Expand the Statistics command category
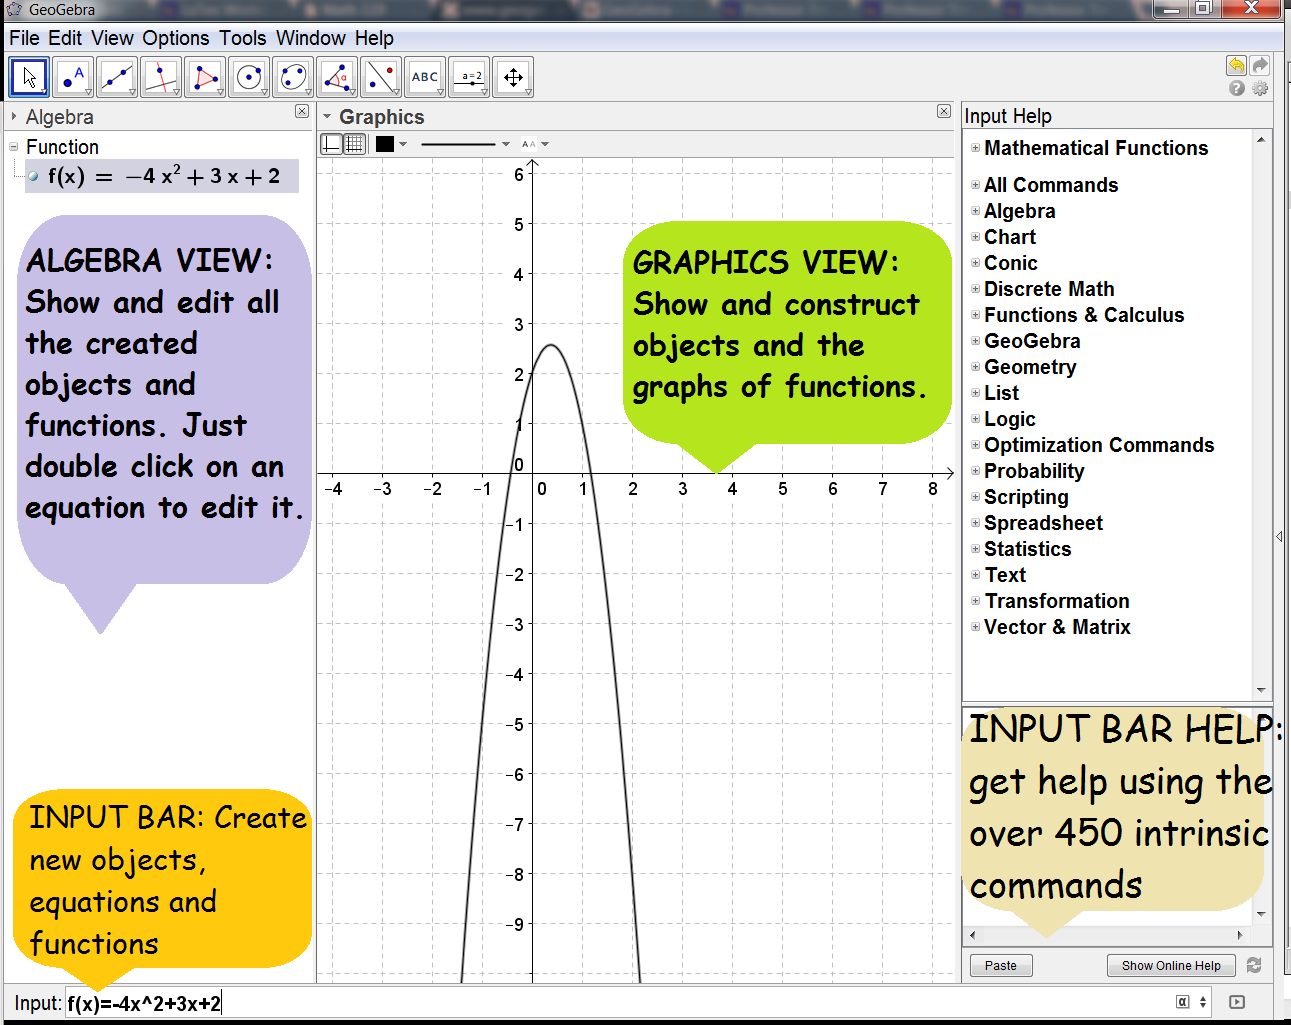 (976, 549)
